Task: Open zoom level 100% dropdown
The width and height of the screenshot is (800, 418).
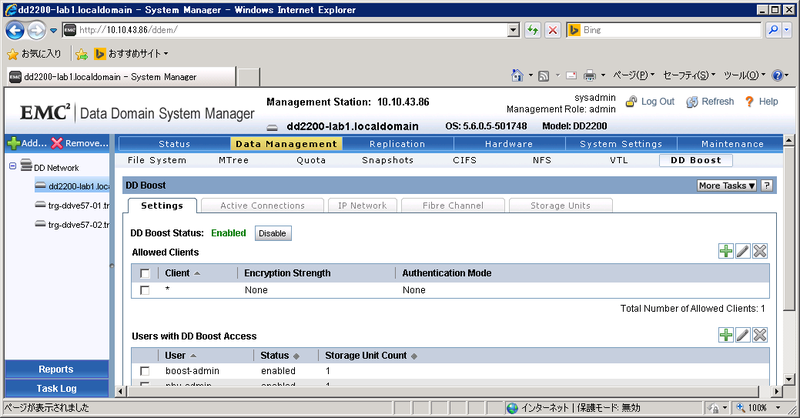Action: coord(778,407)
